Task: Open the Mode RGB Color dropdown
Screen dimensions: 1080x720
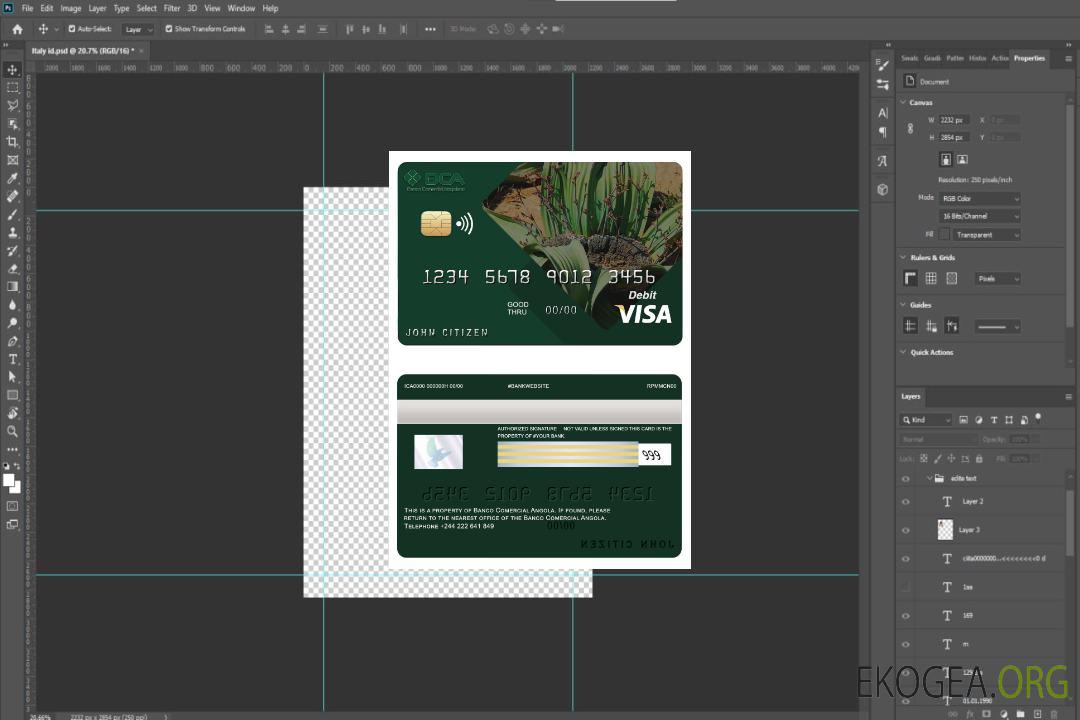Action: click(x=979, y=198)
